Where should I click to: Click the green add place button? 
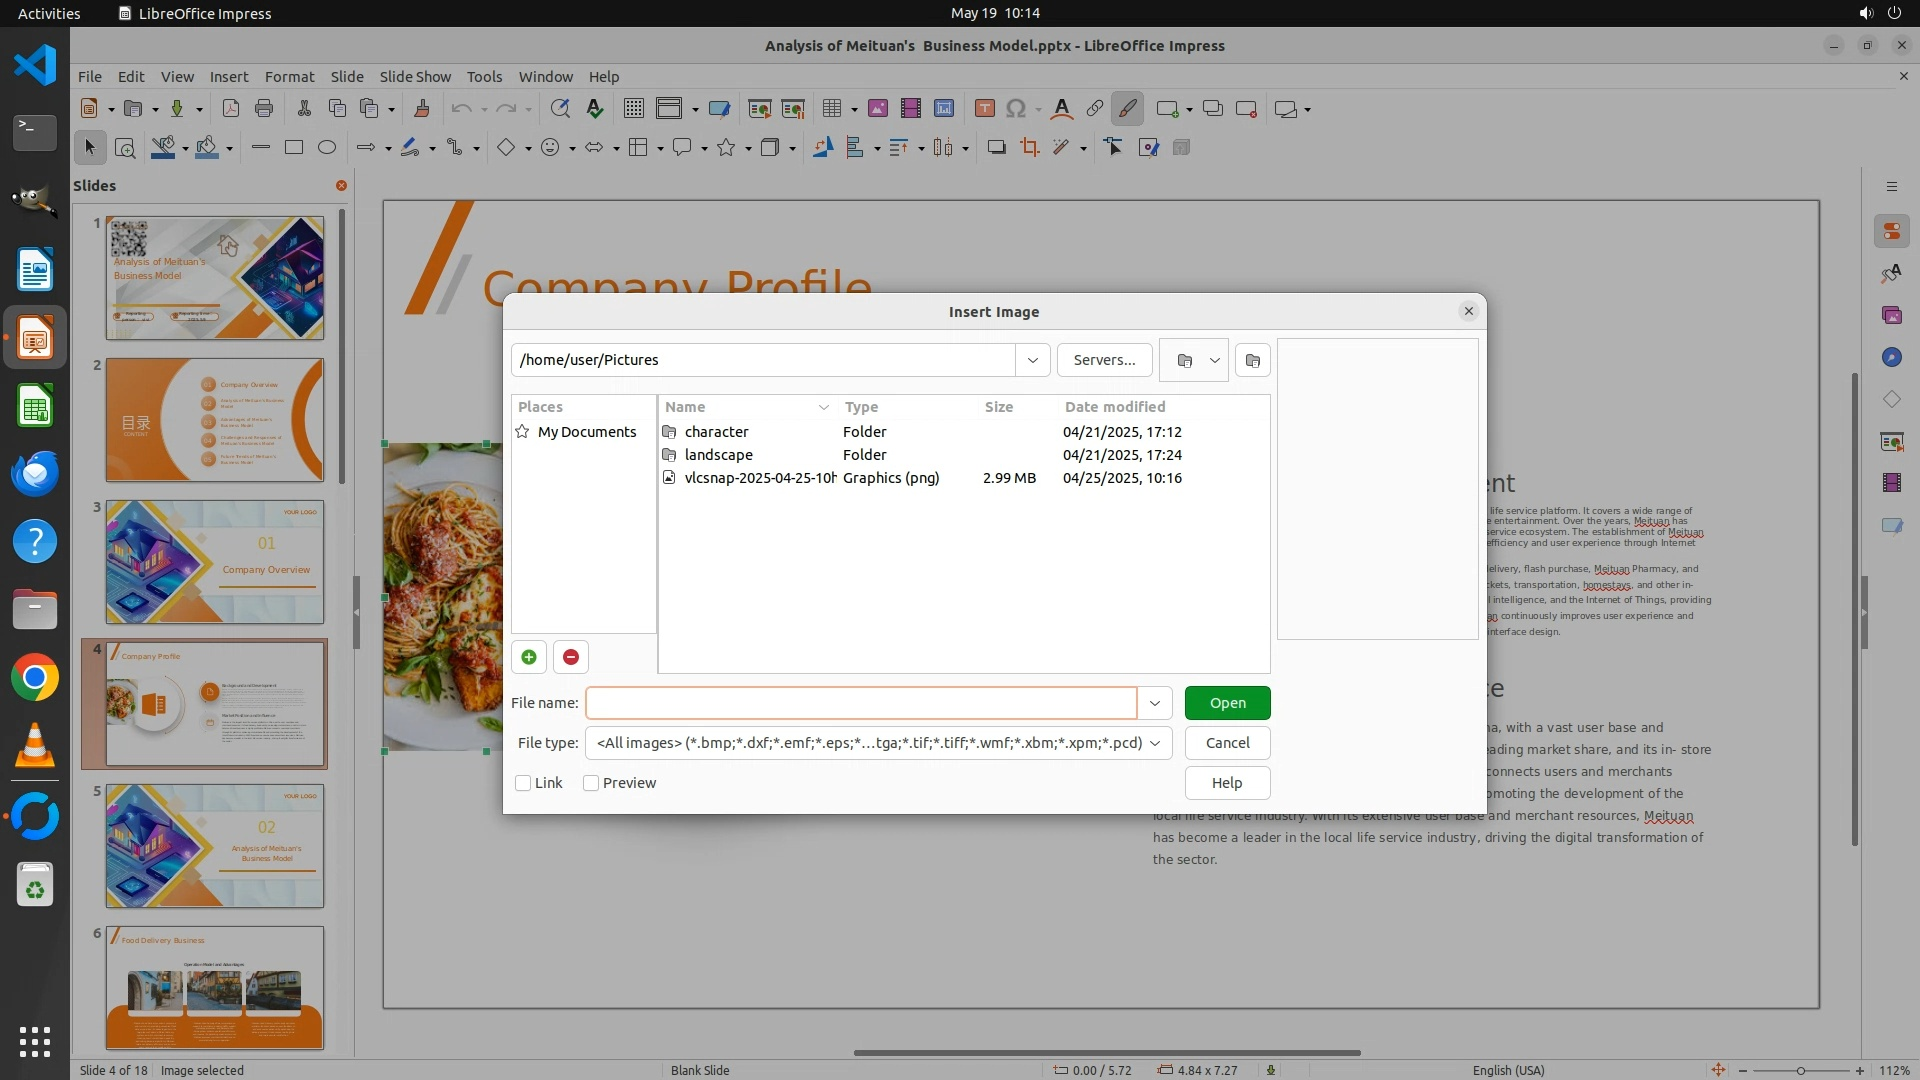click(x=528, y=657)
